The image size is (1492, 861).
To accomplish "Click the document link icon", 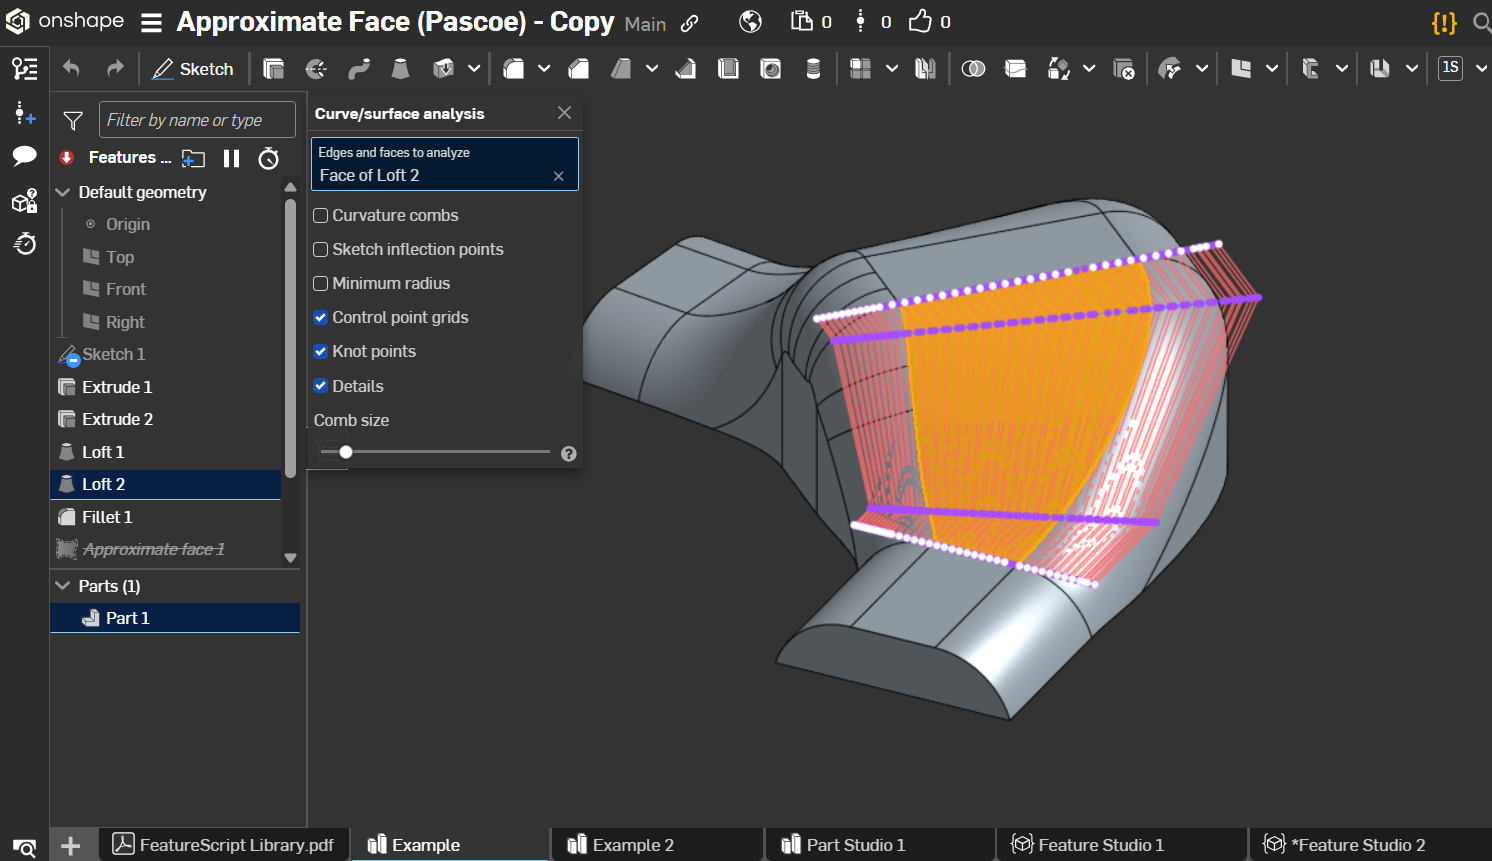I will [x=689, y=23].
